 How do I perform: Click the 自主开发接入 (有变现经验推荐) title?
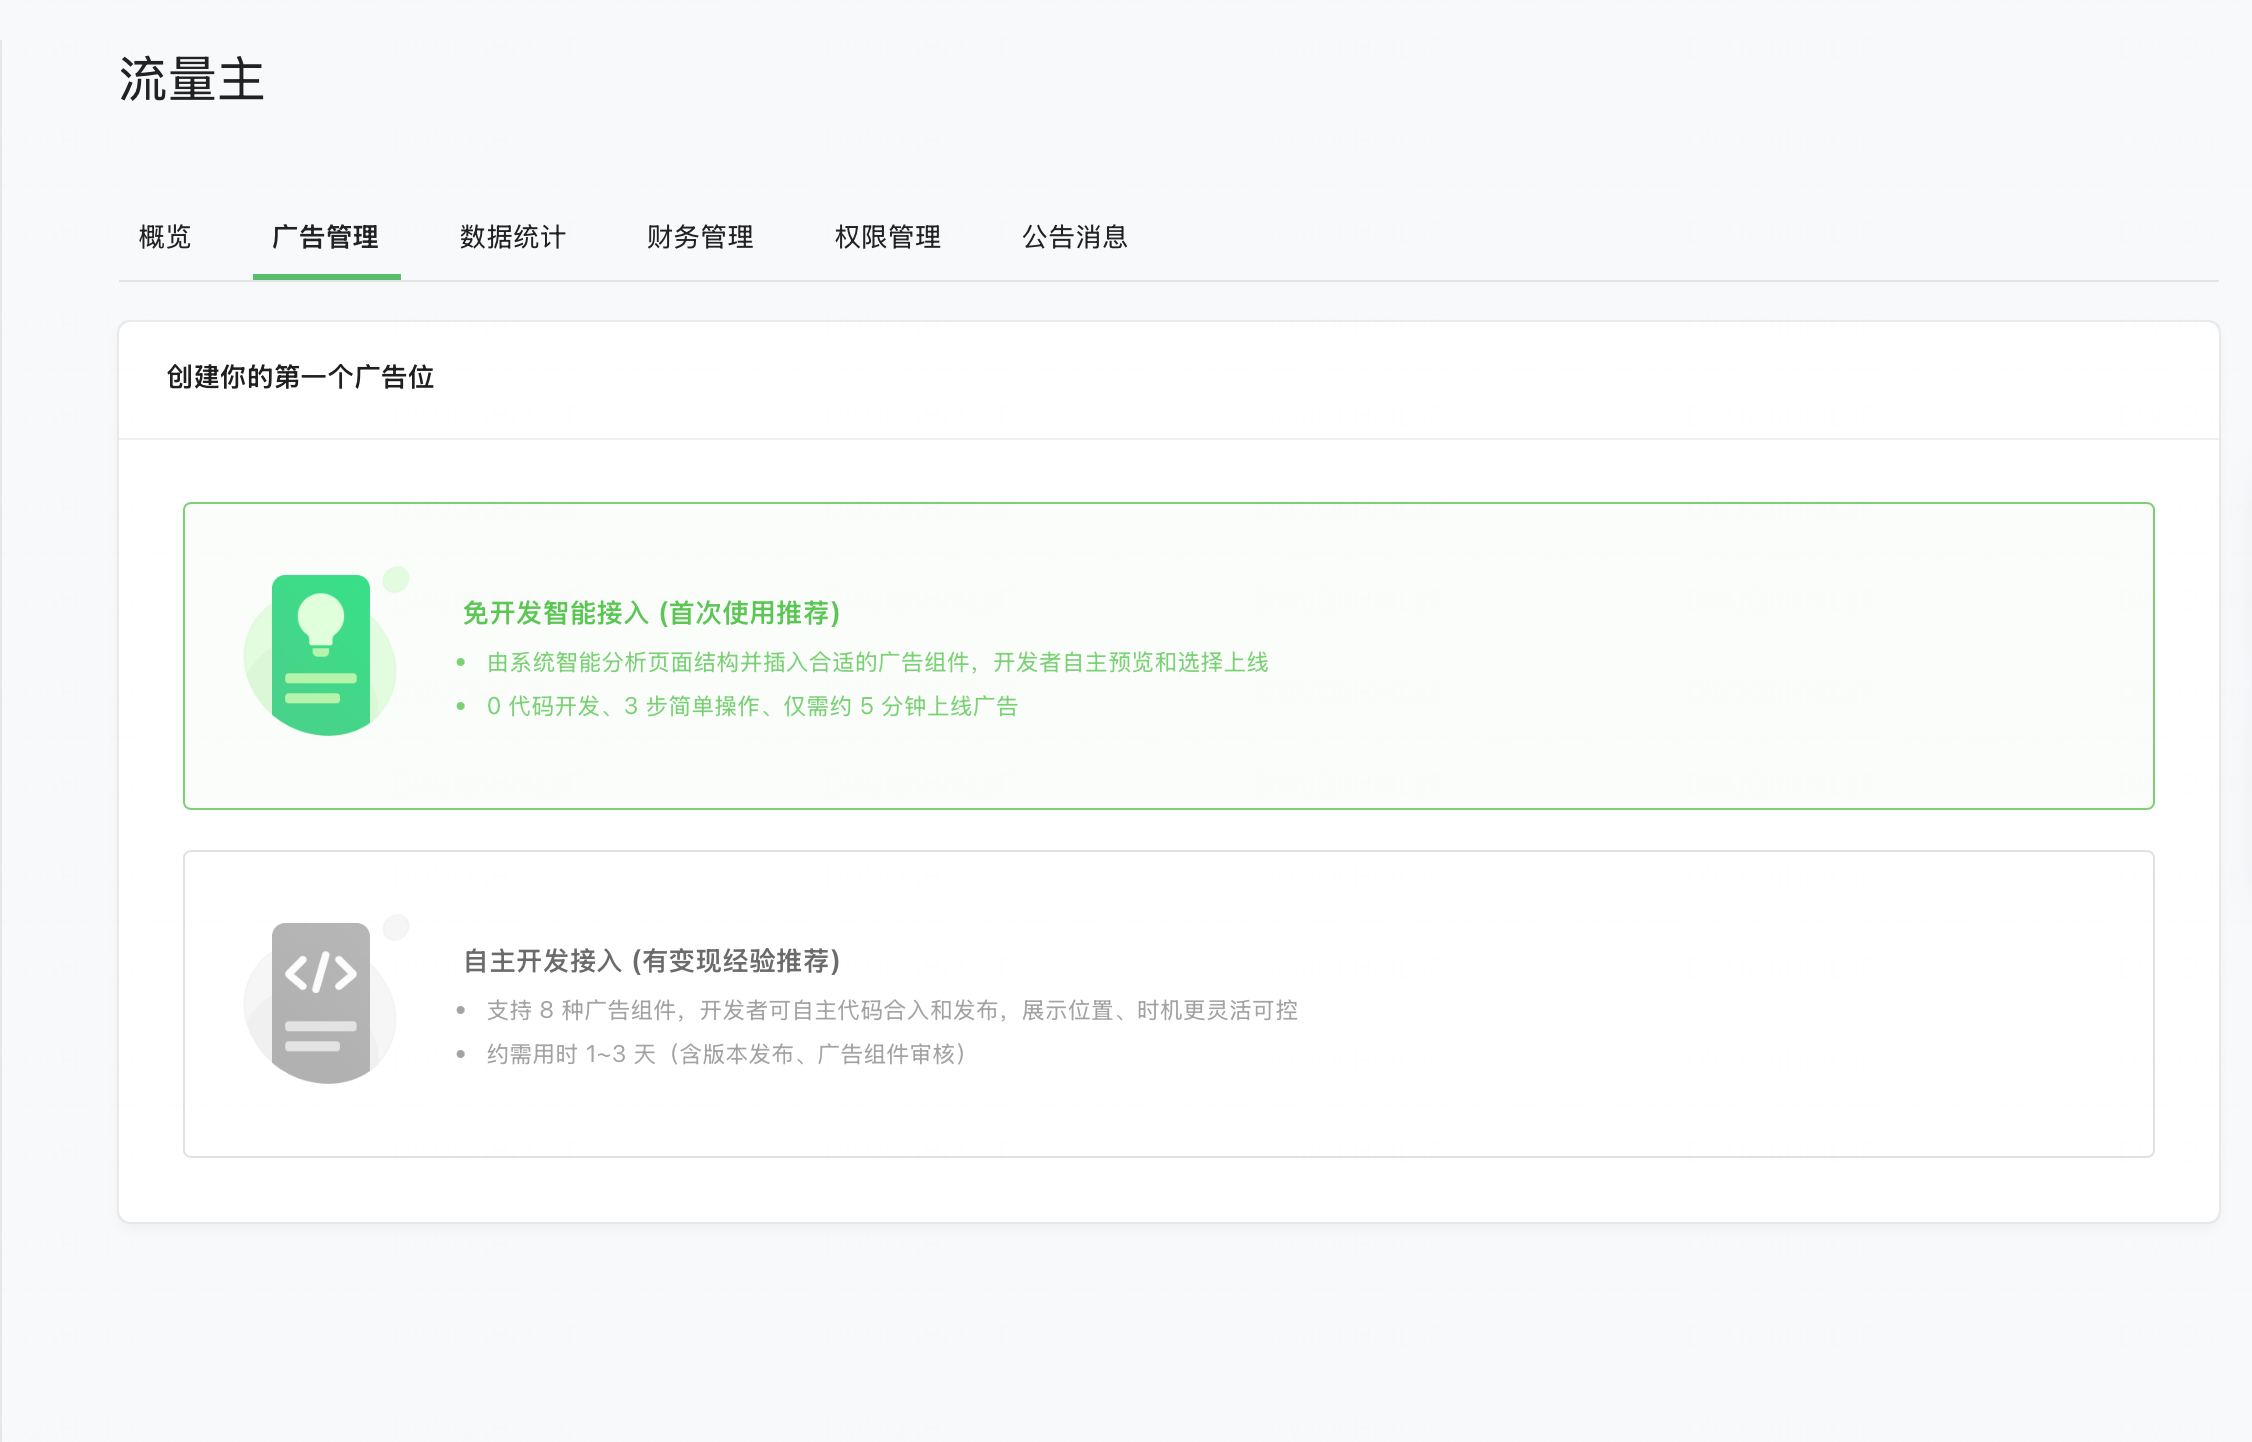651,961
